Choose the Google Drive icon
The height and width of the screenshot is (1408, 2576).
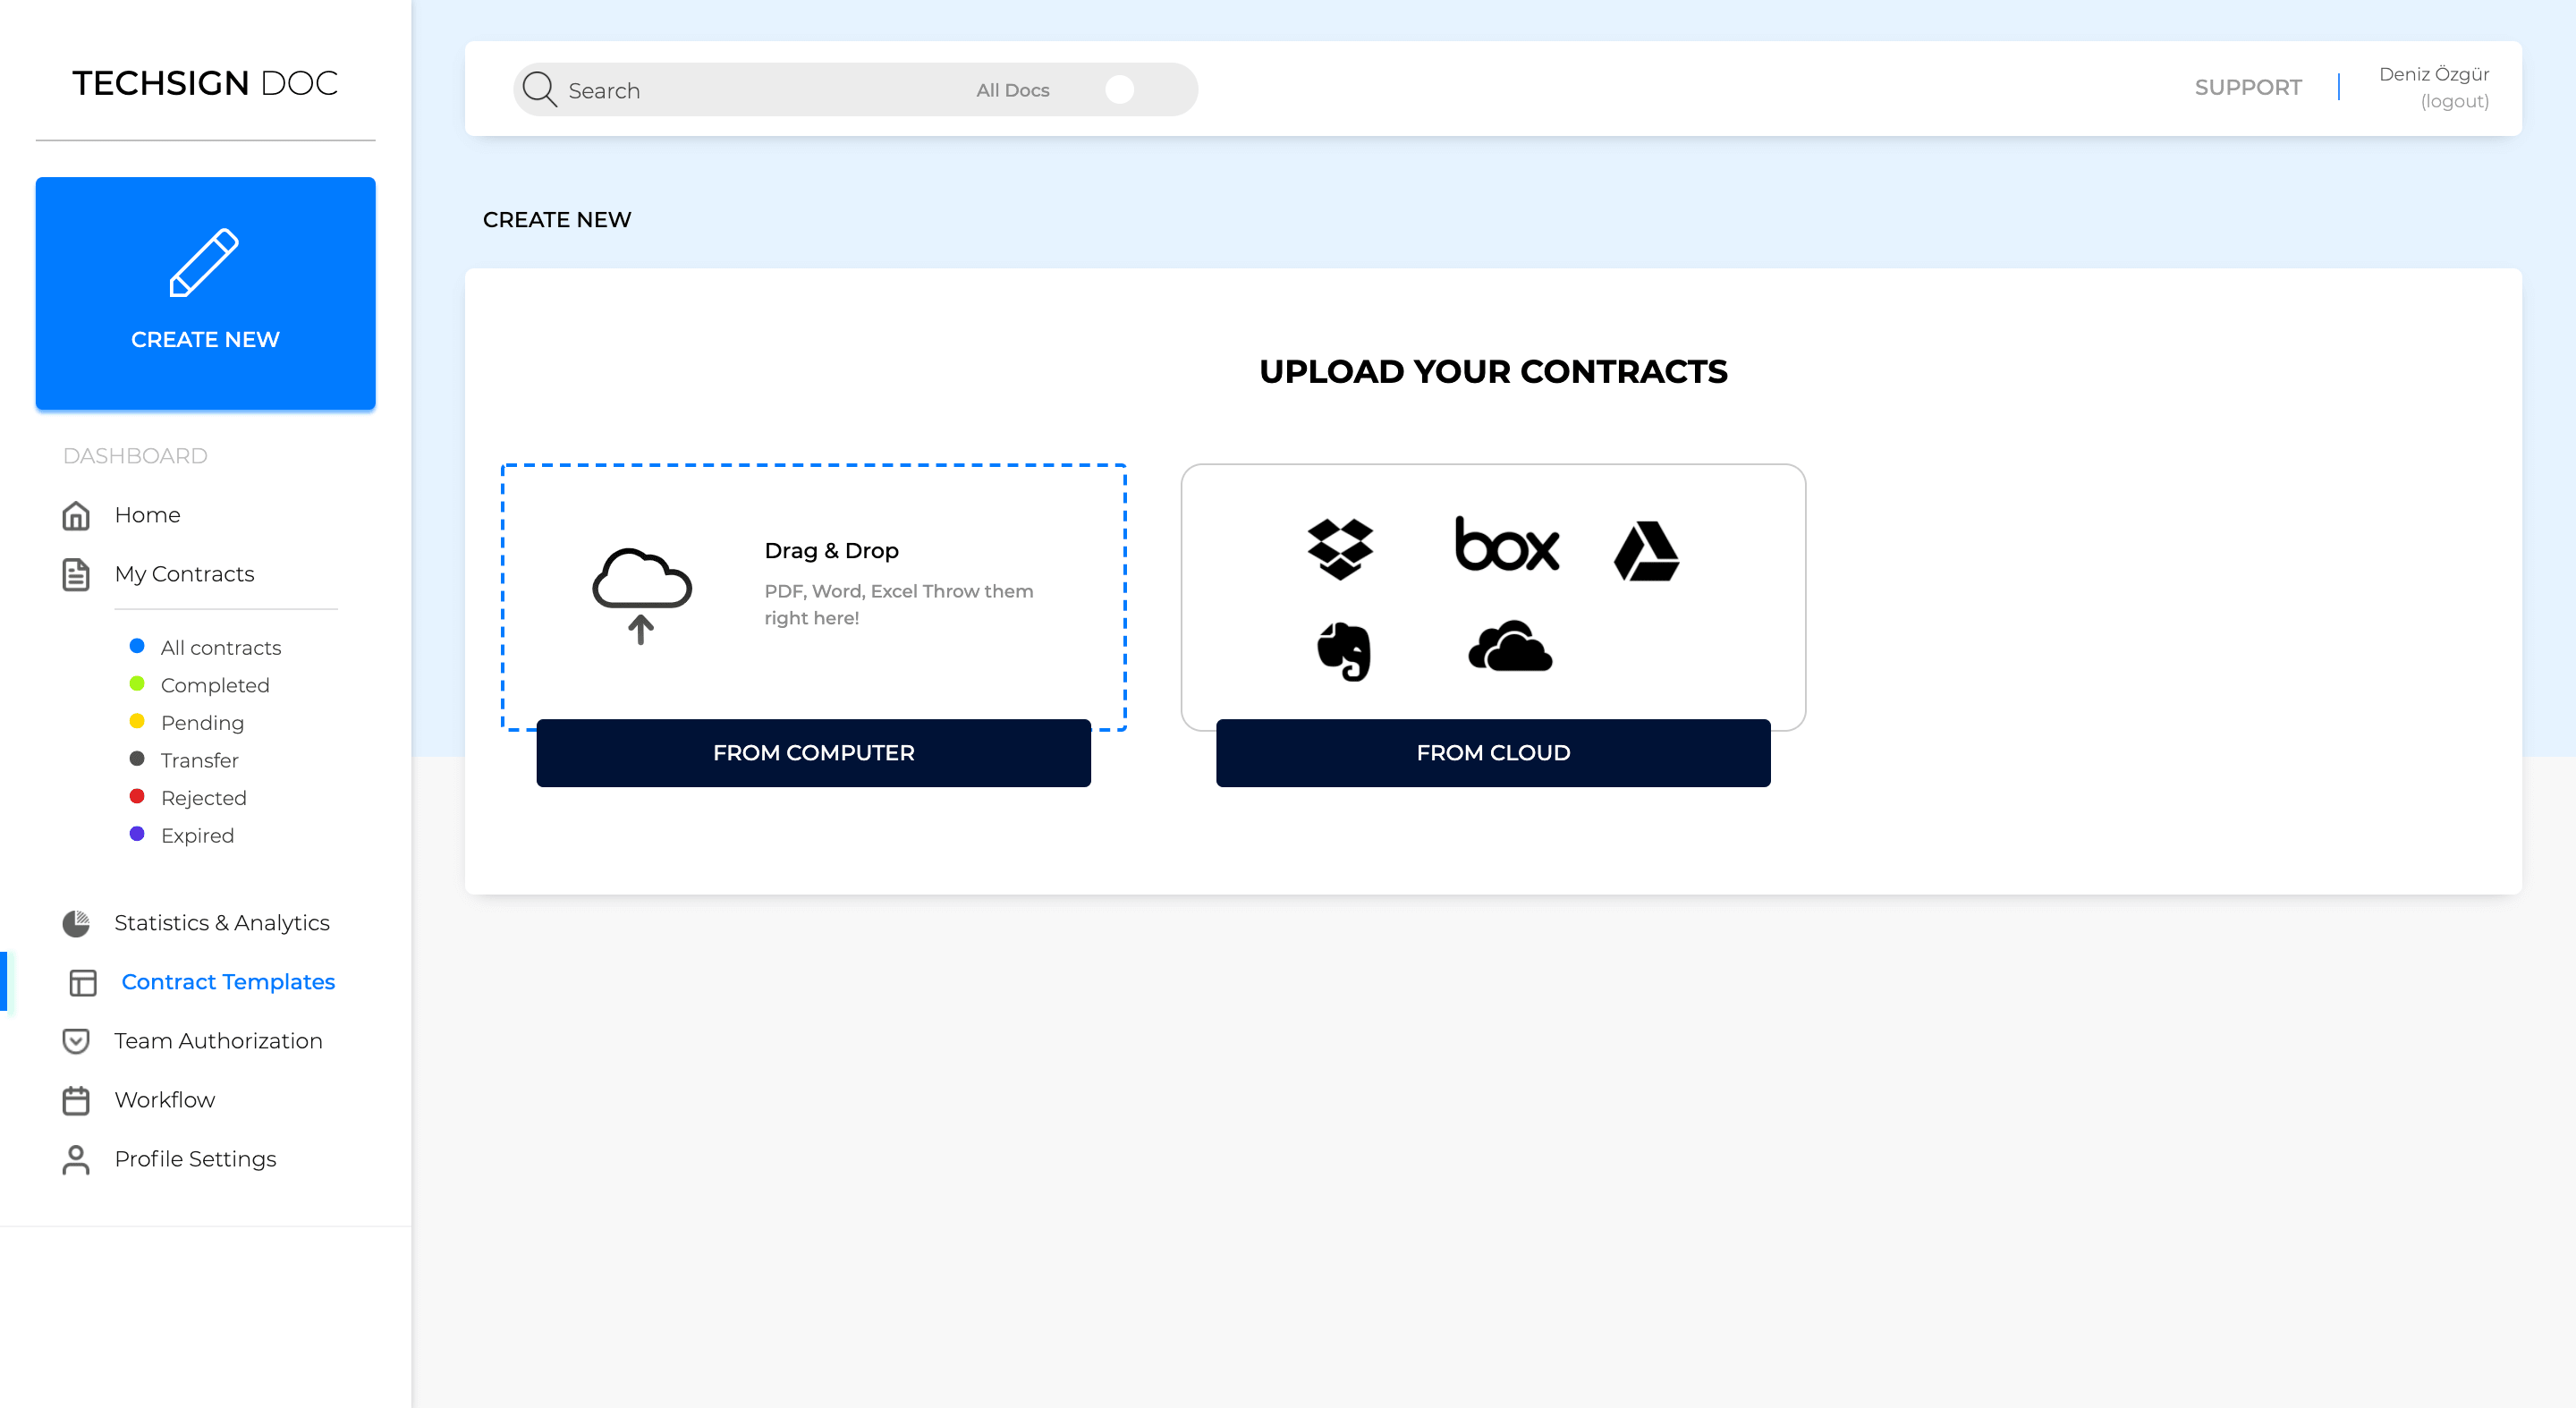point(1646,551)
